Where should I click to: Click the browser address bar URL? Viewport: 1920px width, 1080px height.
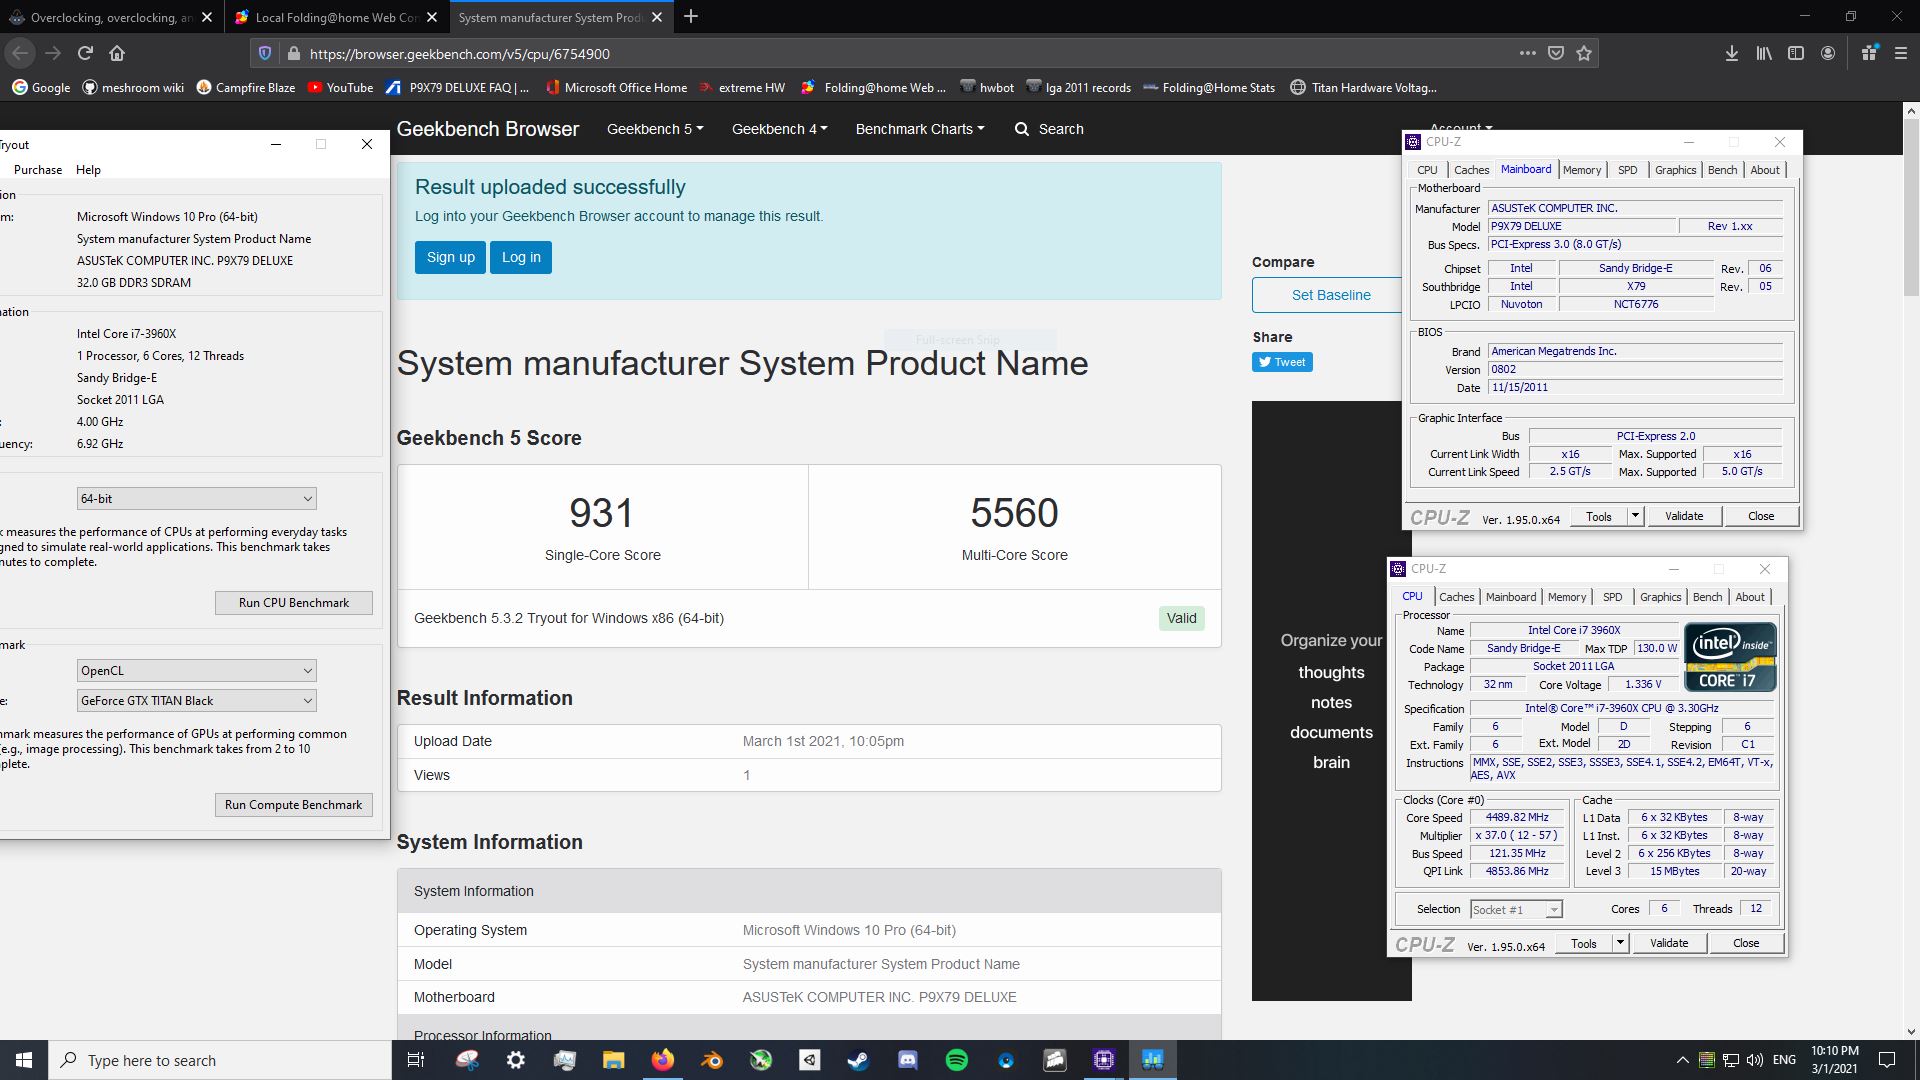(460, 54)
